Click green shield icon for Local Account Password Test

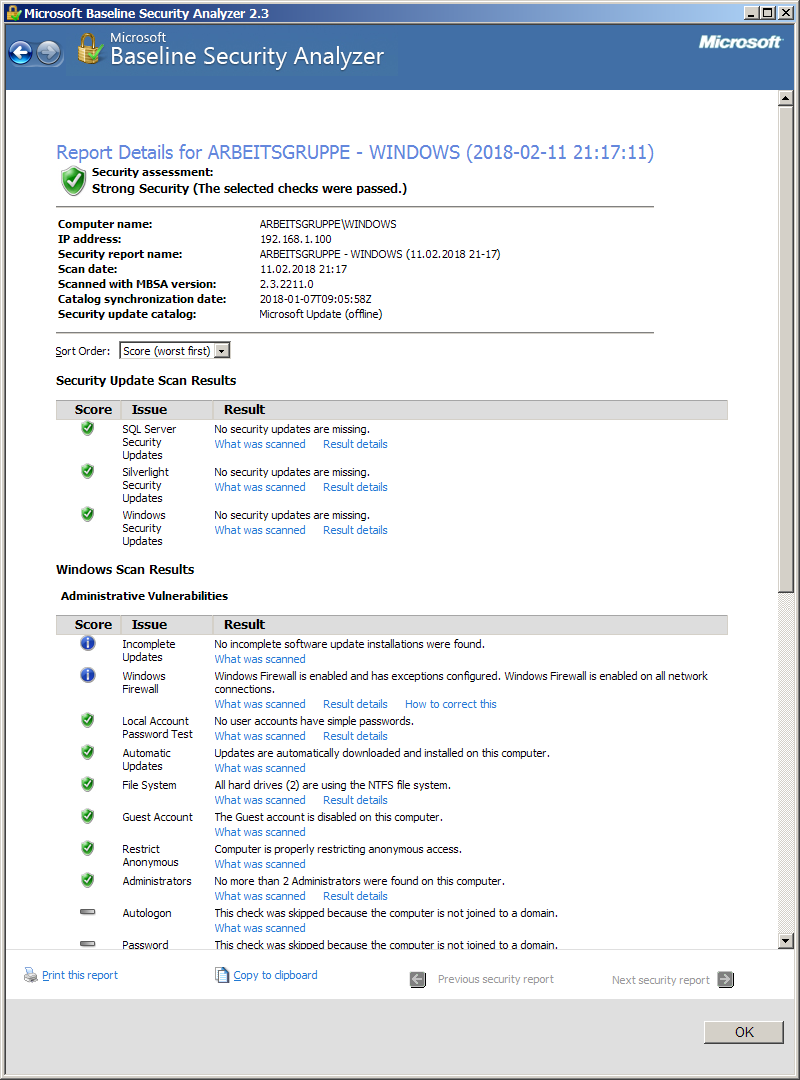click(88, 720)
